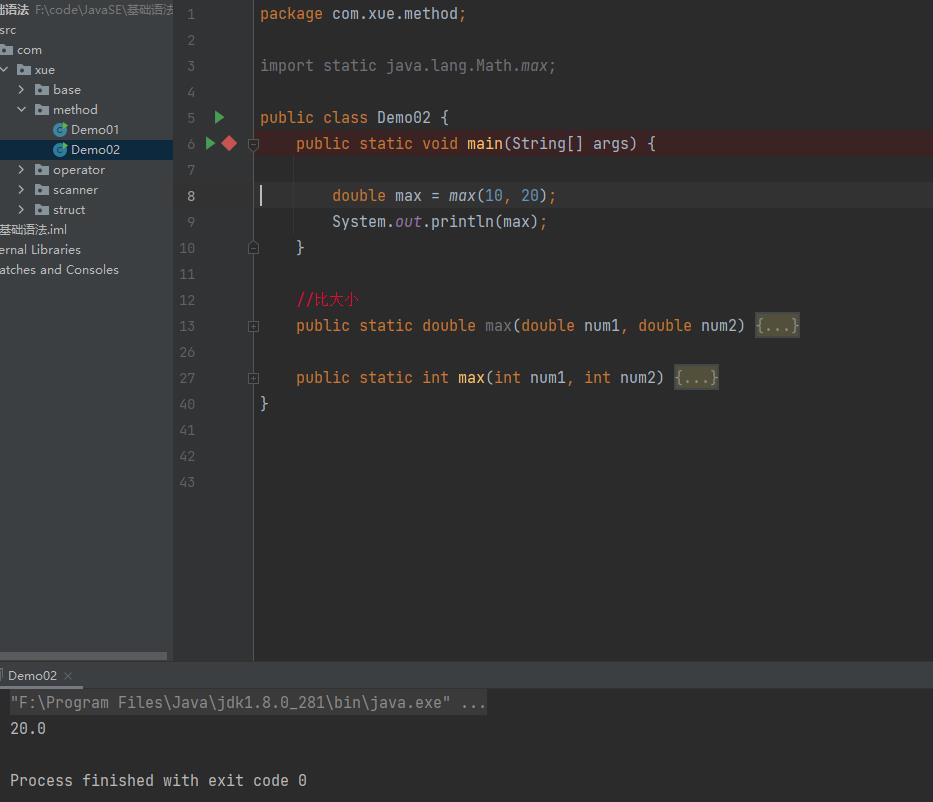This screenshot has width=933, height=802.
Task: Click the fold end marker on line 10
Action: point(253,248)
